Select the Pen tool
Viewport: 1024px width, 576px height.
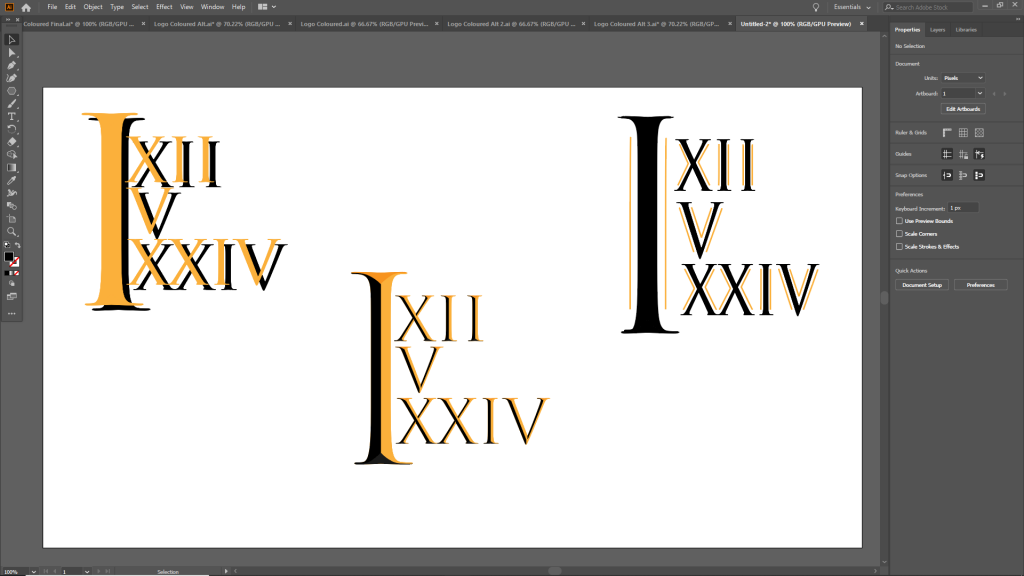click(x=12, y=65)
